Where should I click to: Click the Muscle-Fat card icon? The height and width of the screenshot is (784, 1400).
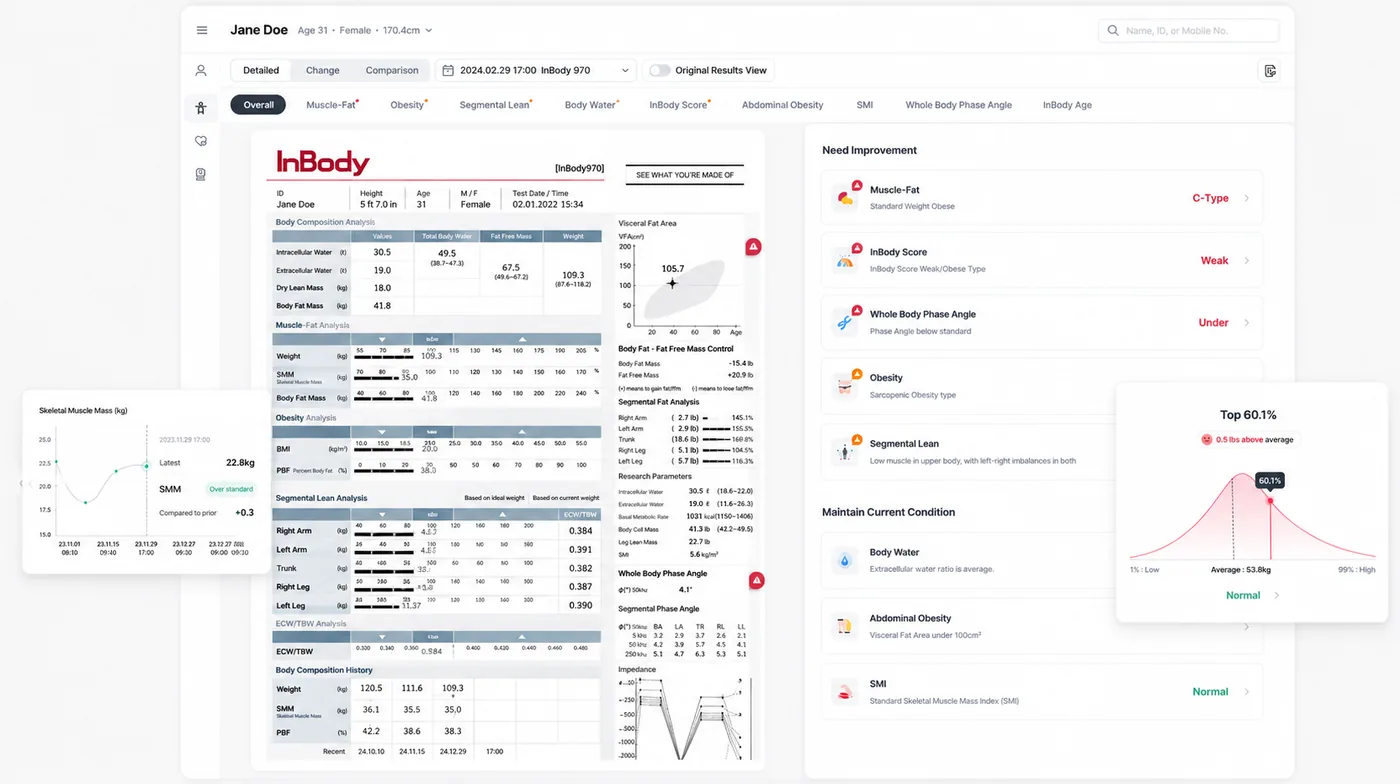tap(846, 197)
